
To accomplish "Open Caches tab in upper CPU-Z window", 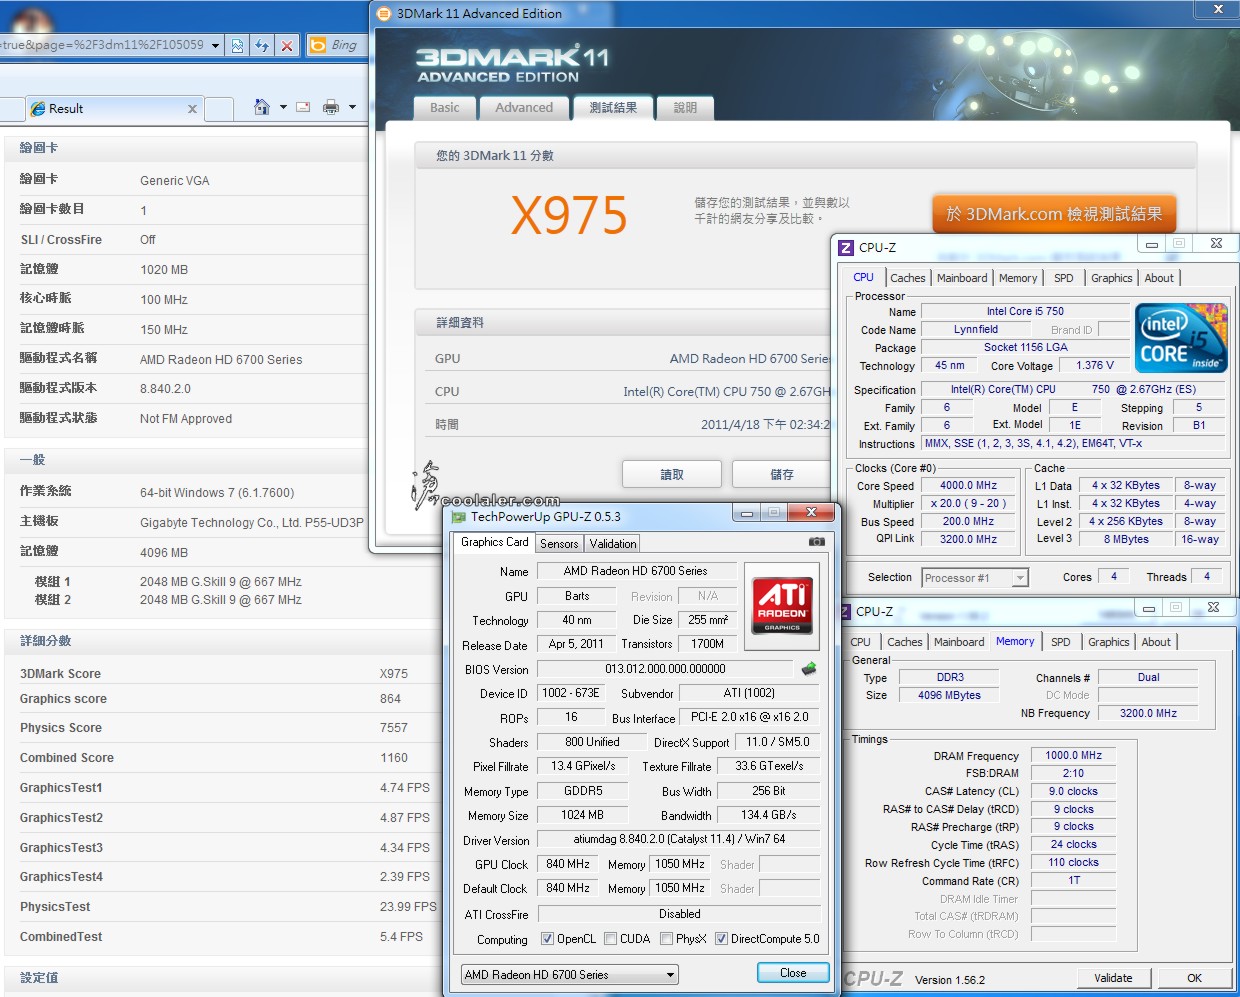I will pos(908,278).
